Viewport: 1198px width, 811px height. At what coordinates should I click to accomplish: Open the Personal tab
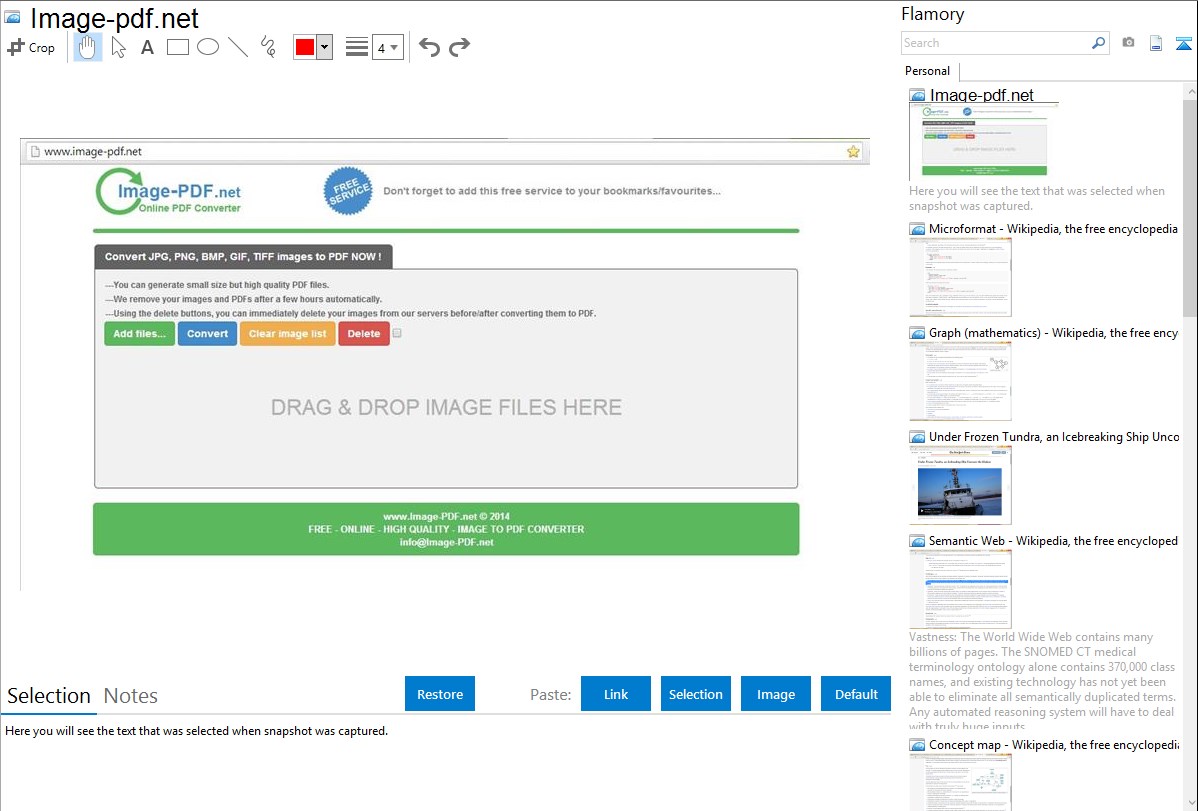pos(928,71)
